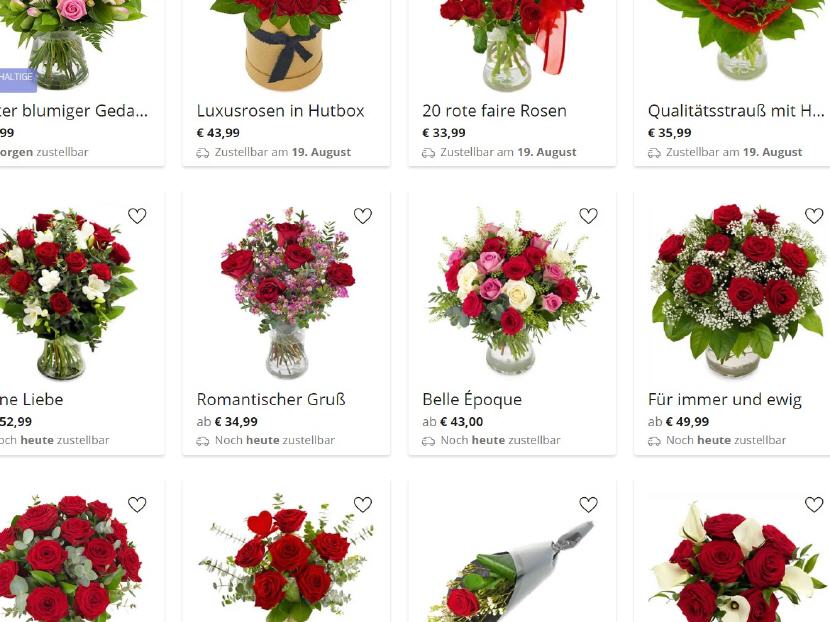The image size is (830, 622).
Task: Toggle heart on Belle Époque bouquet
Action: pos(588,216)
